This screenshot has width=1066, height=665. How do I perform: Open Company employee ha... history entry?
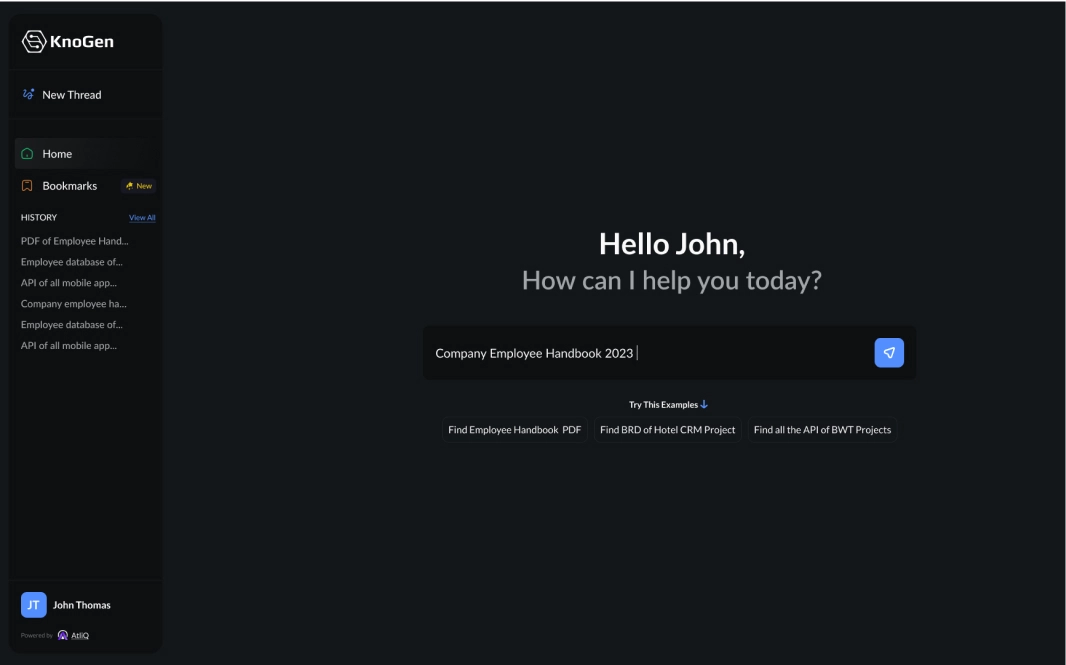tap(73, 304)
